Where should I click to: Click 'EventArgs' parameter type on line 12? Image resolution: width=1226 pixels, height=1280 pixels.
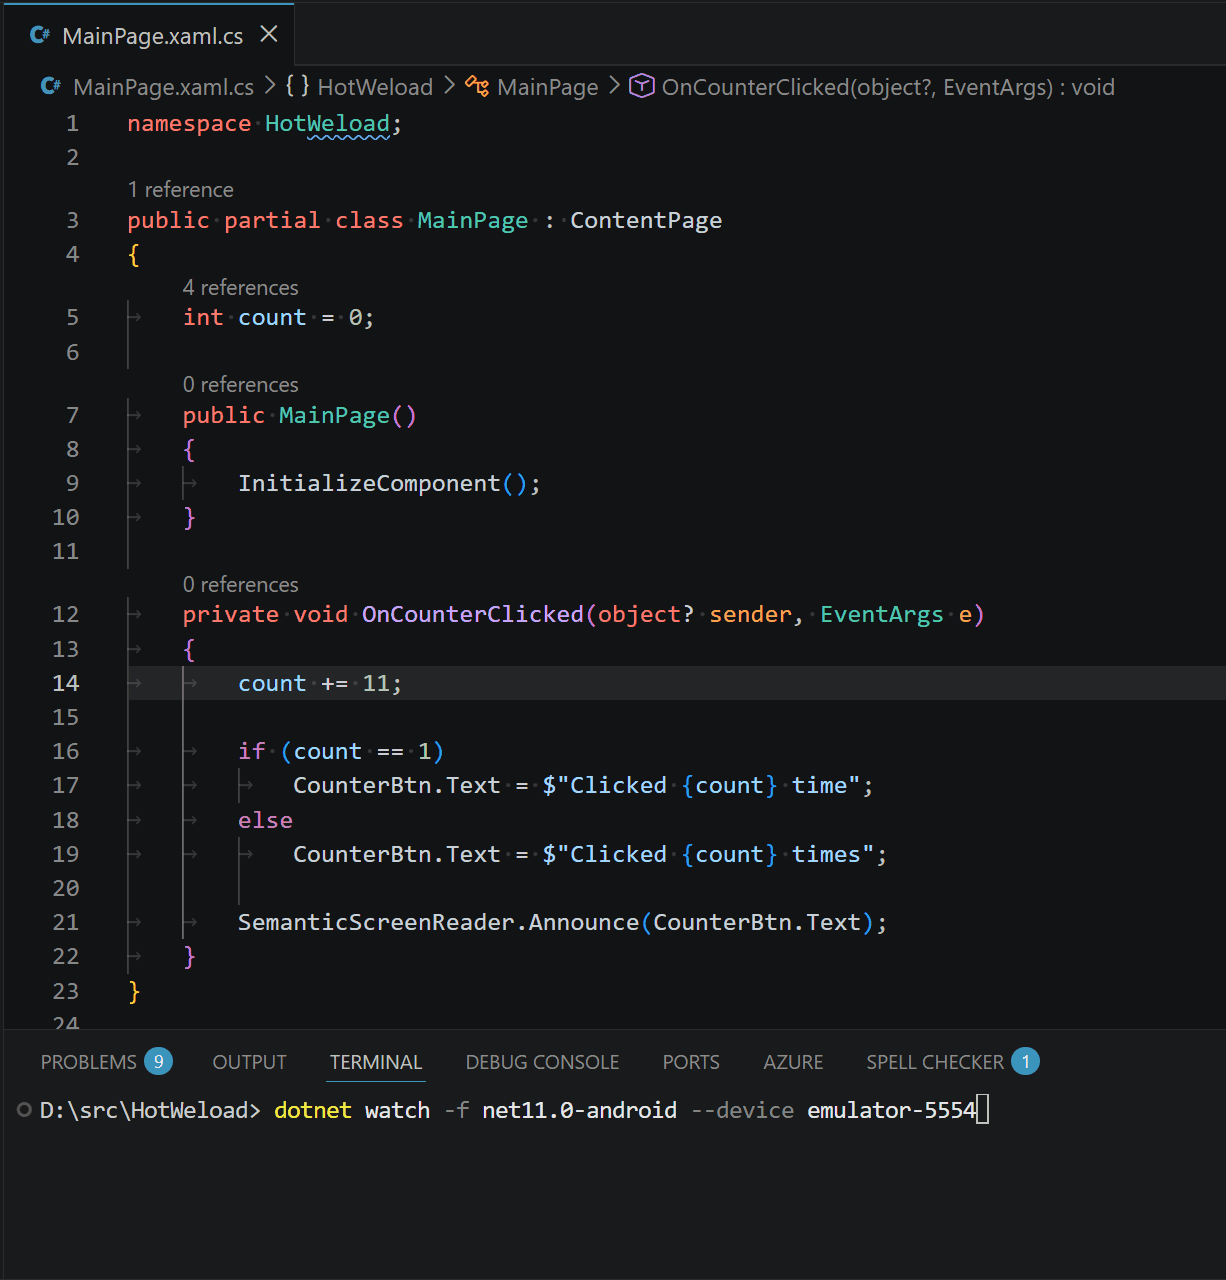882,614
